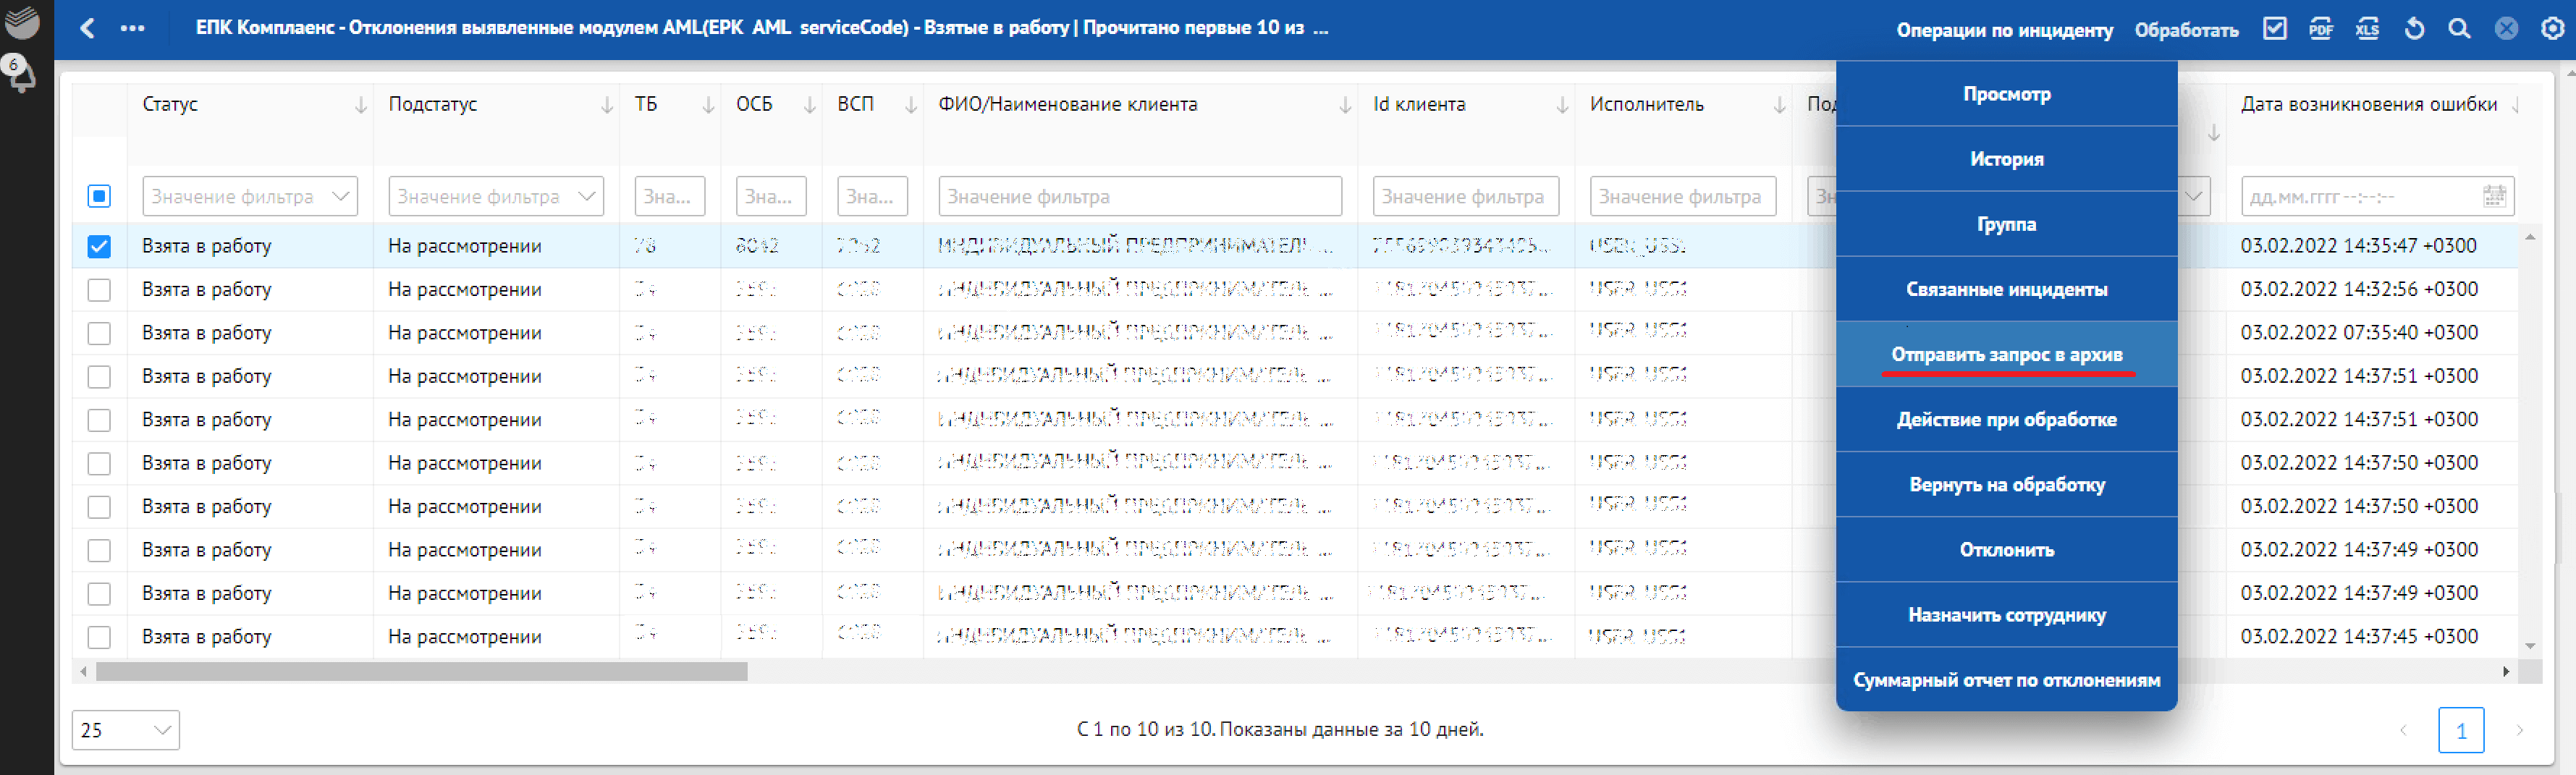Select 'Отправить запрос в архив' menu item
The height and width of the screenshot is (775, 2576).
pos(2006,355)
